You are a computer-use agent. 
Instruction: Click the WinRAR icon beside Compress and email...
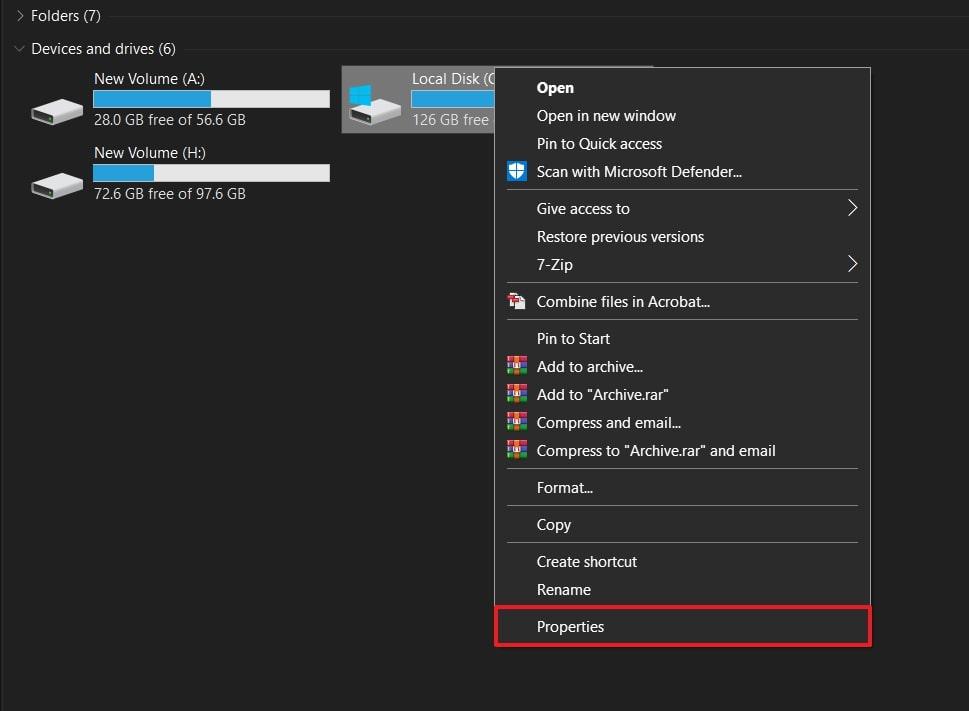[517, 423]
